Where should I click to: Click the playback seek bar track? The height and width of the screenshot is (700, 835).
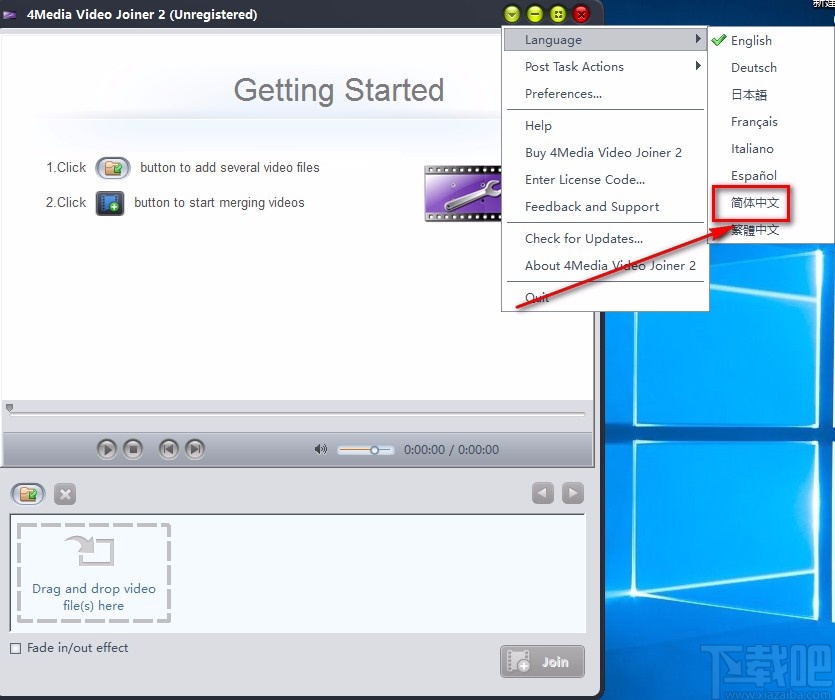click(298, 413)
